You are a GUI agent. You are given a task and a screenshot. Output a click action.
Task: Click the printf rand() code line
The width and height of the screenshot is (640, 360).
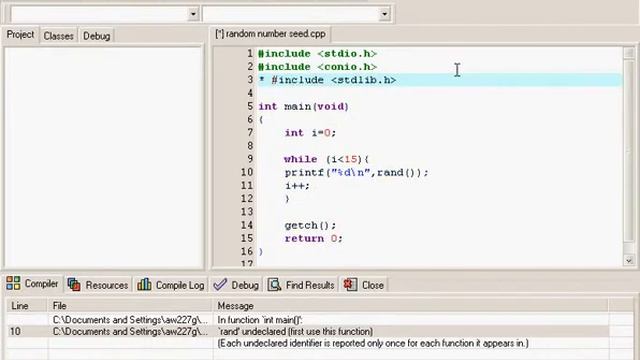click(x=356, y=173)
